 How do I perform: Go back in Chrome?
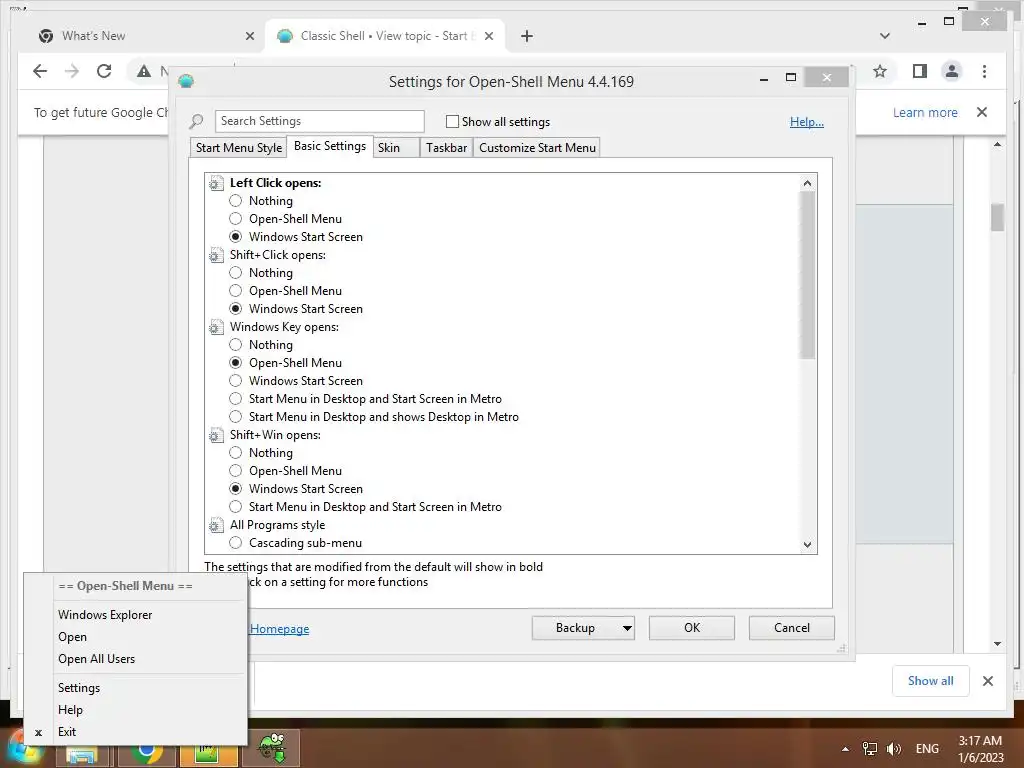40,71
